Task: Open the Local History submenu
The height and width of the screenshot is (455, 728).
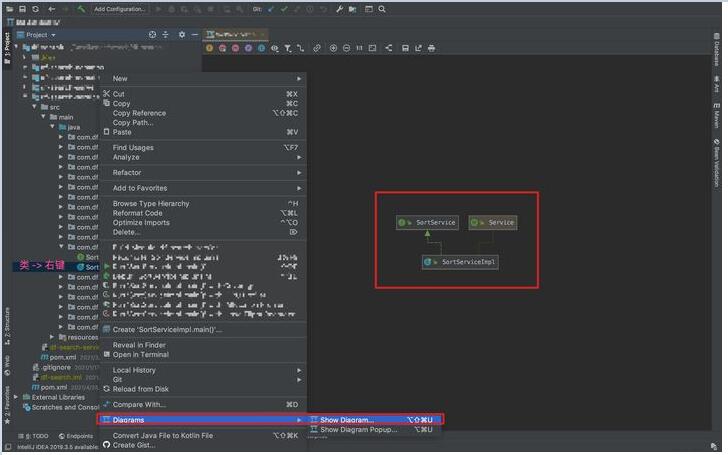Action: (x=203, y=370)
